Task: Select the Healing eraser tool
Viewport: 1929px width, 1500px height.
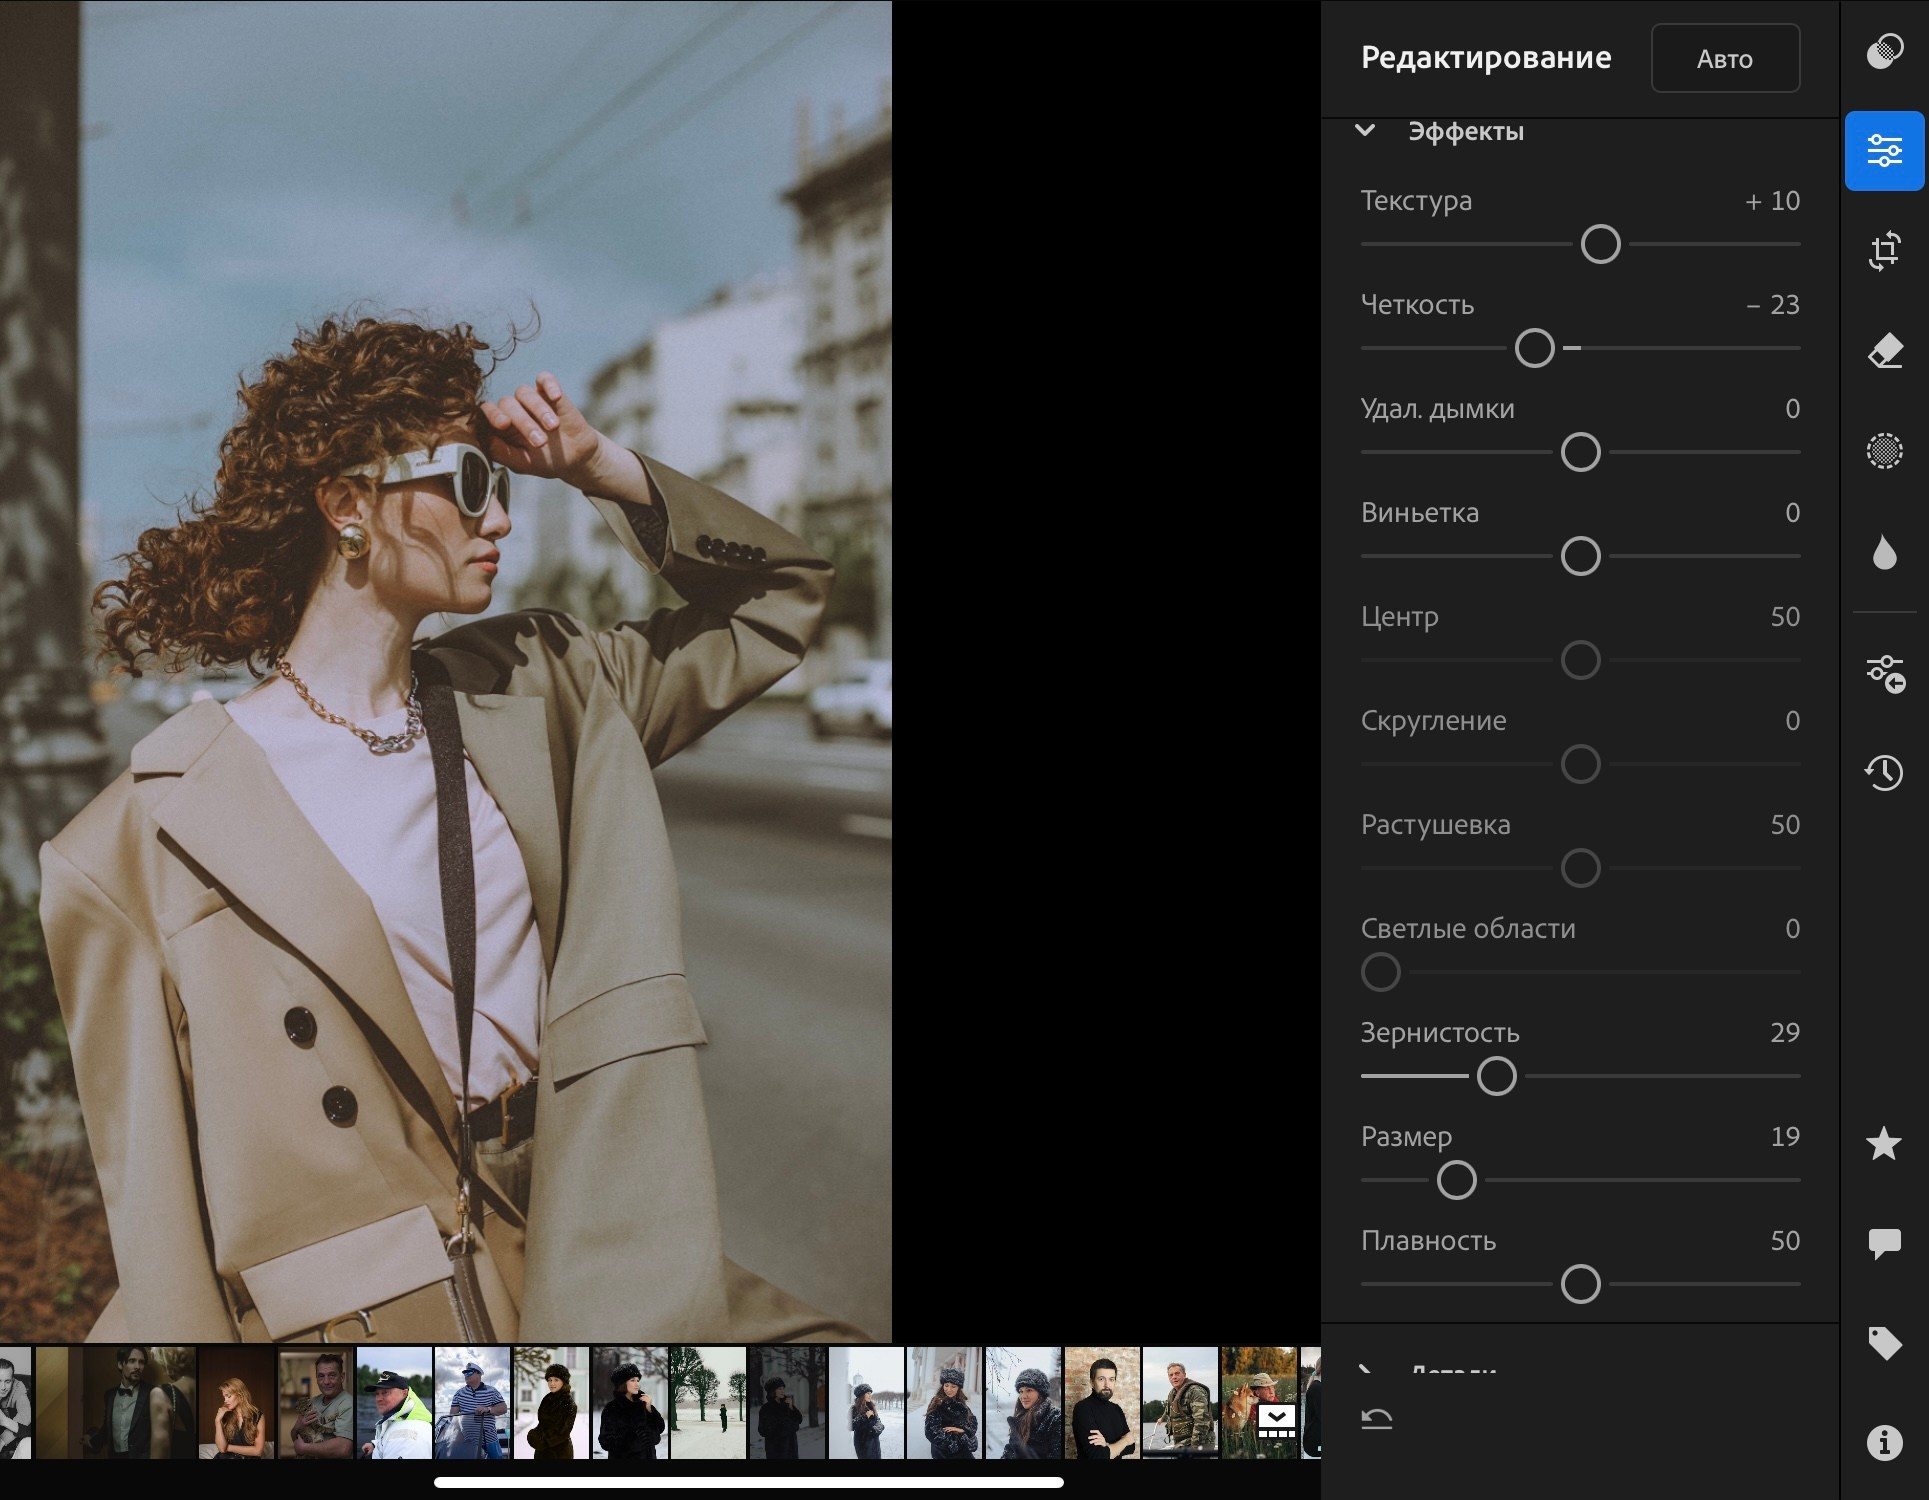Action: pyautogui.click(x=1884, y=351)
